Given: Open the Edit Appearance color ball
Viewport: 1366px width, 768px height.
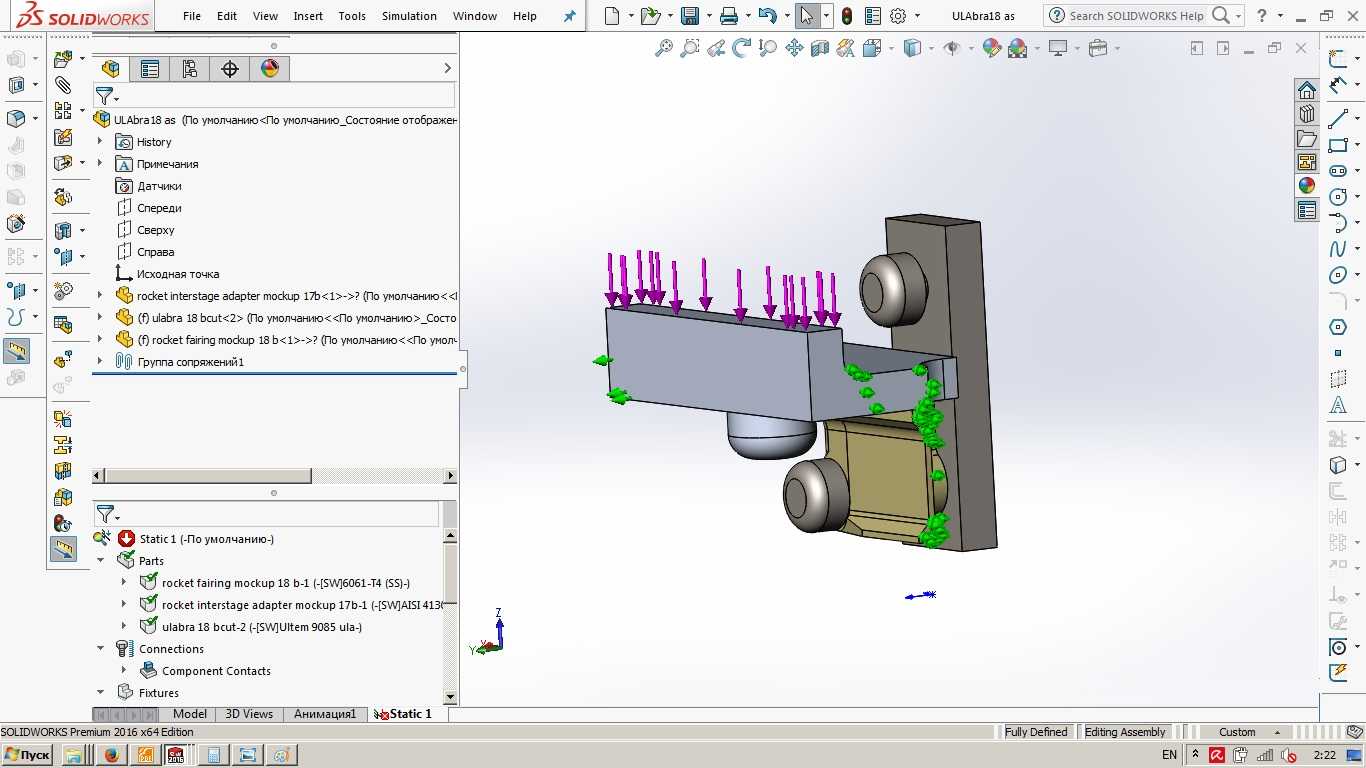Looking at the screenshot, I should 992,48.
